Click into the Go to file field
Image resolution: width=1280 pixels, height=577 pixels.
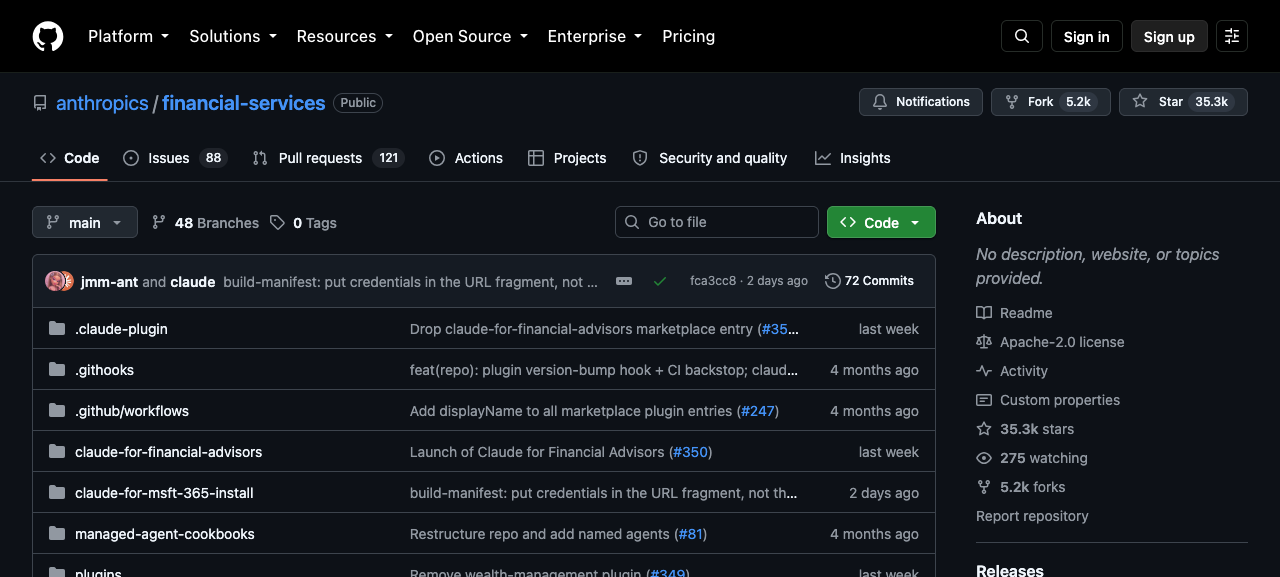coord(717,222)
